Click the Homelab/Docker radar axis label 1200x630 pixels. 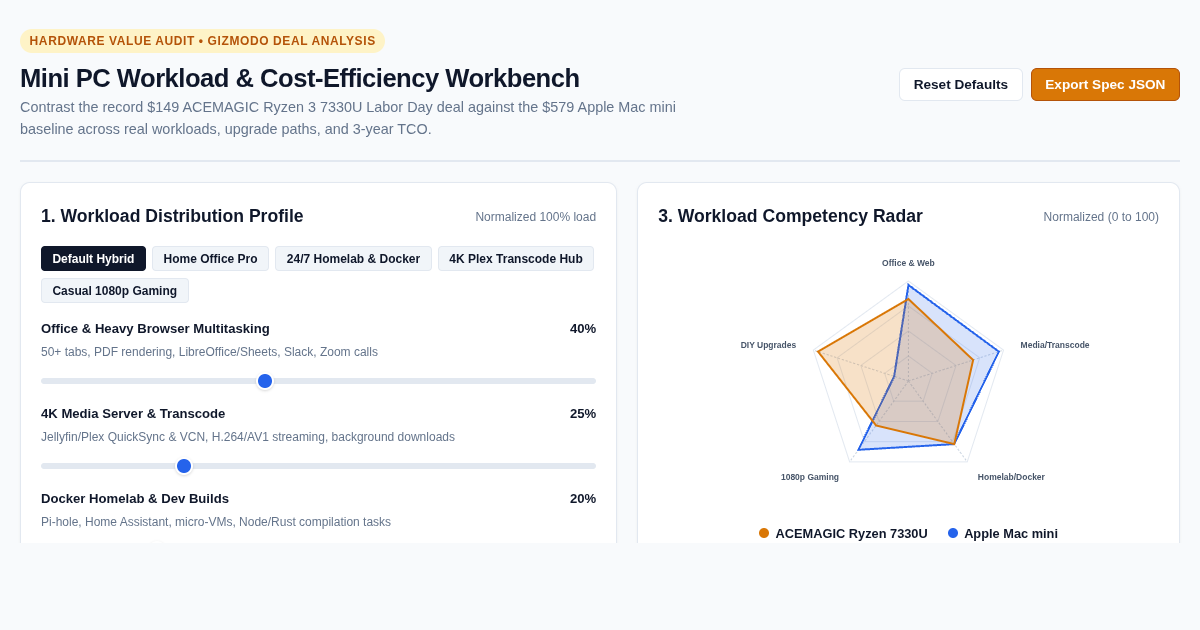tap(1011, 477)
